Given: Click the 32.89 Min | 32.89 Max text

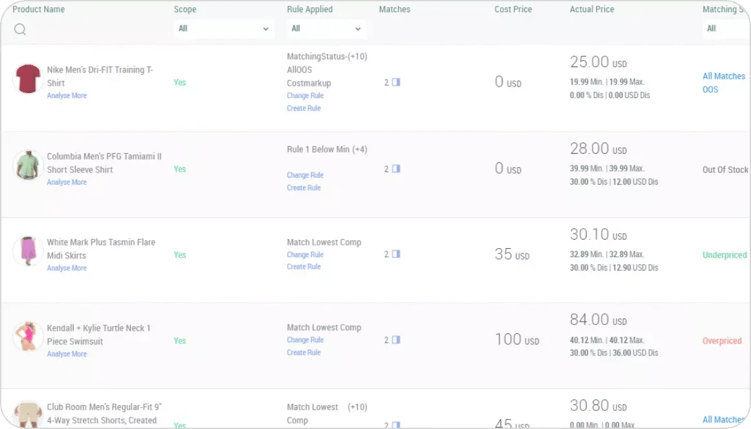Looking at the screenshot, I should point(607,254).
